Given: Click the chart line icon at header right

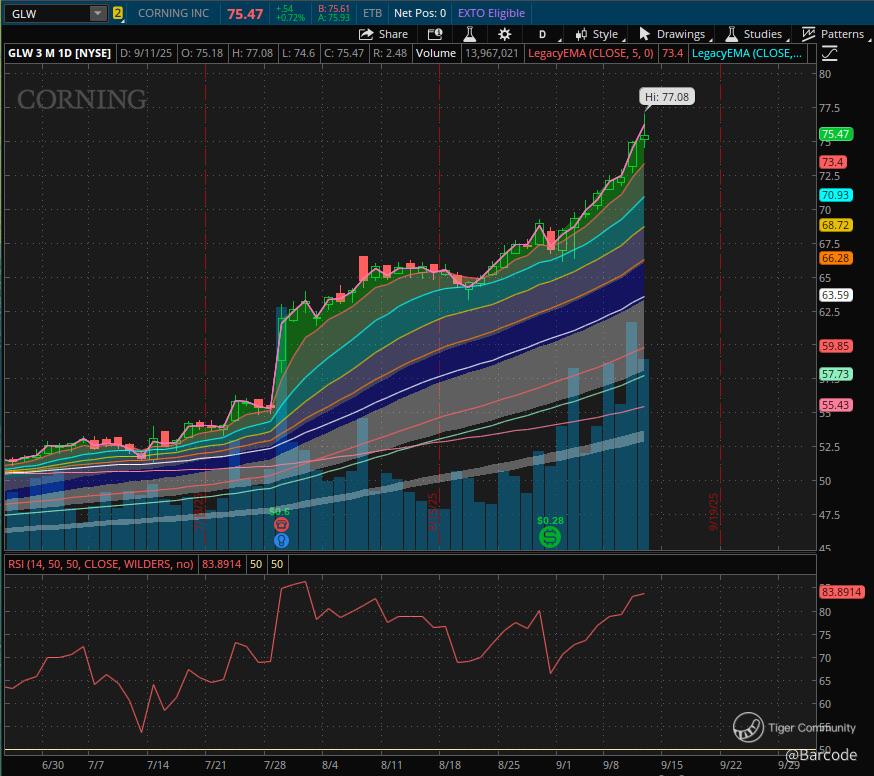Looking at the screenshot, I should [829, 54].
